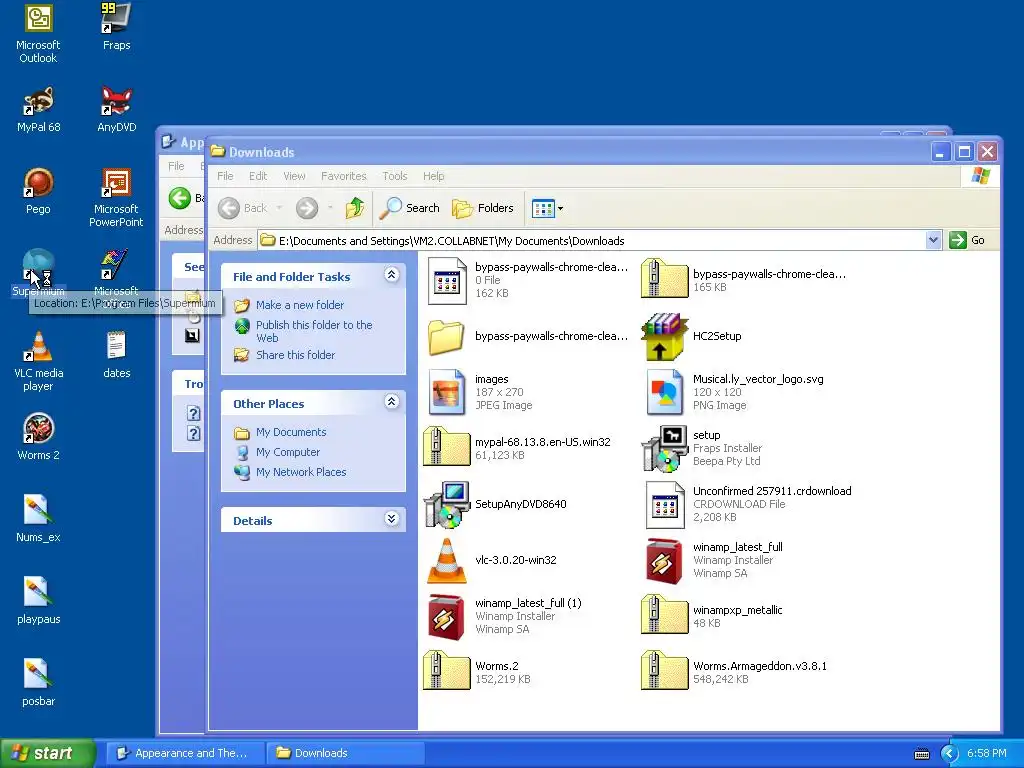Open the Tools menu

[x=394, y=176]
